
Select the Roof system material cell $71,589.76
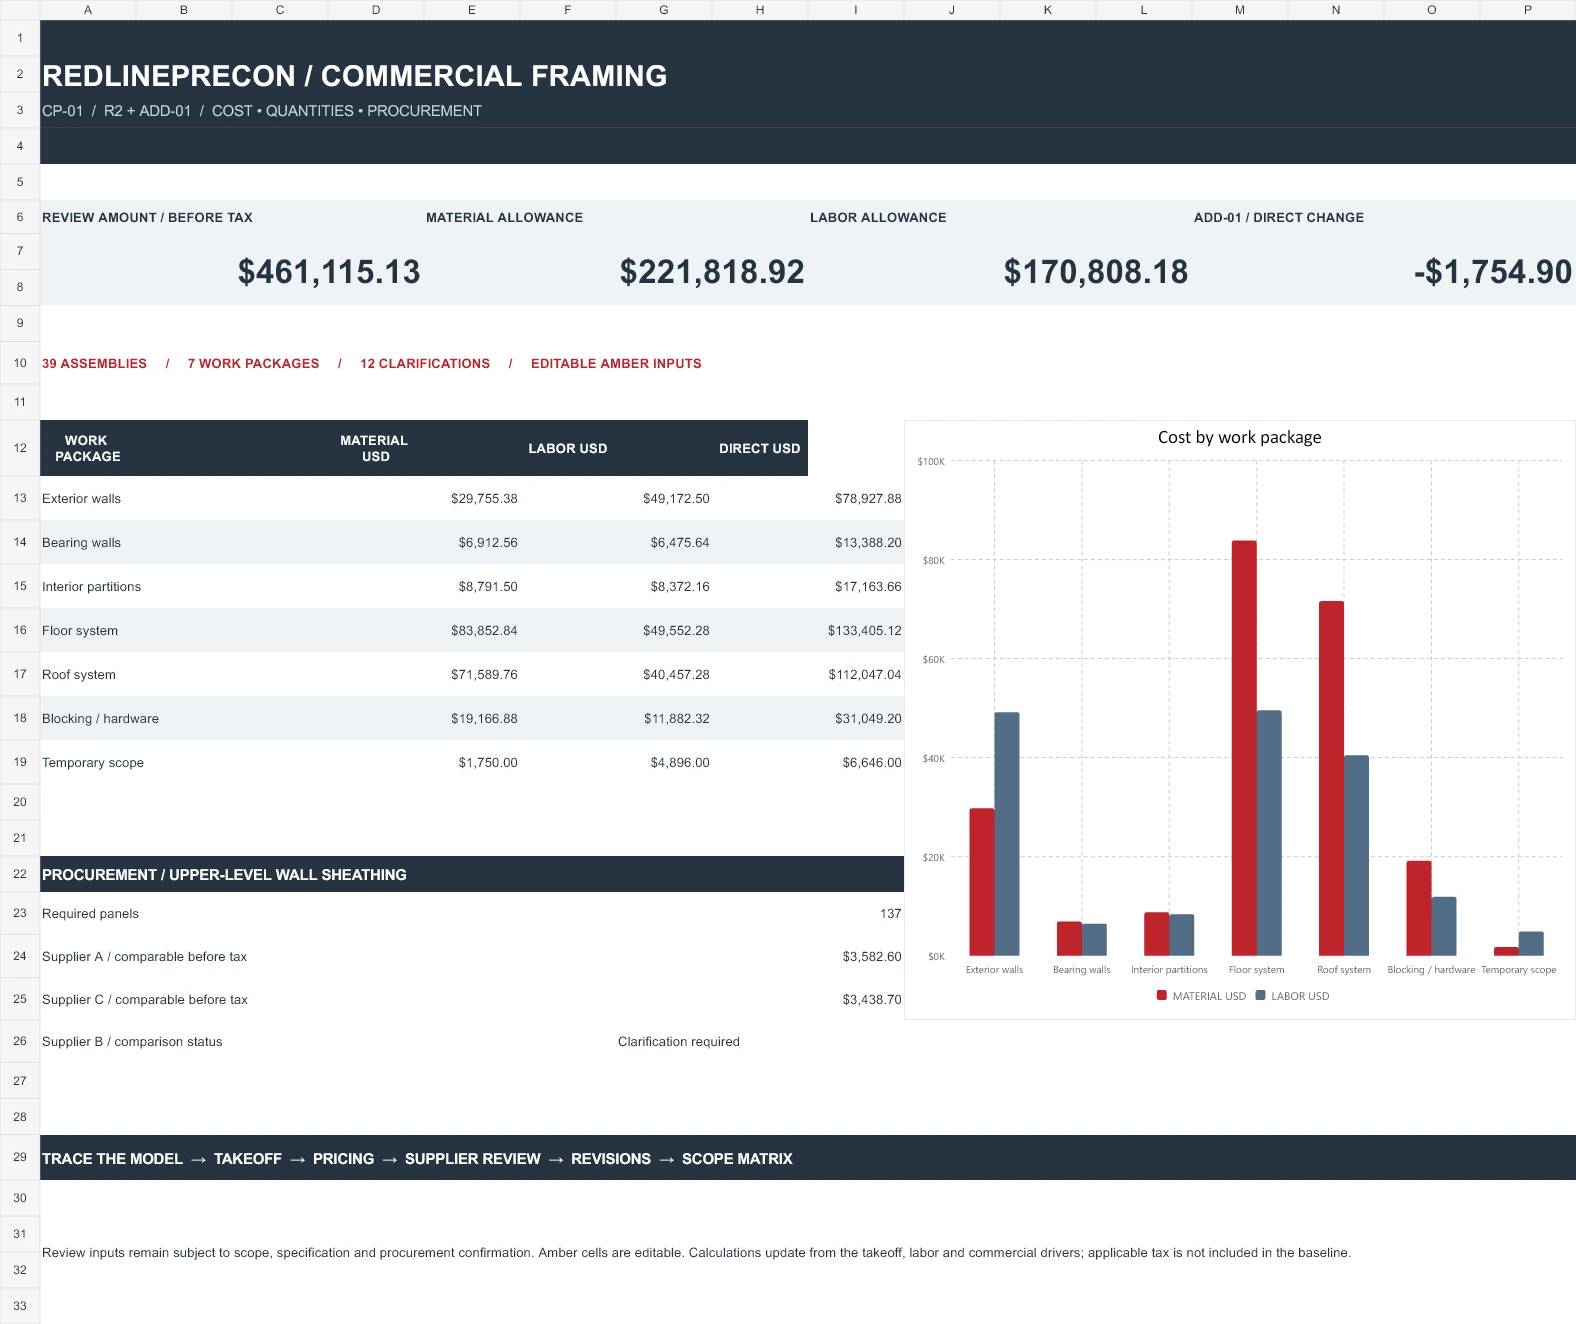[x=484, y=675]
